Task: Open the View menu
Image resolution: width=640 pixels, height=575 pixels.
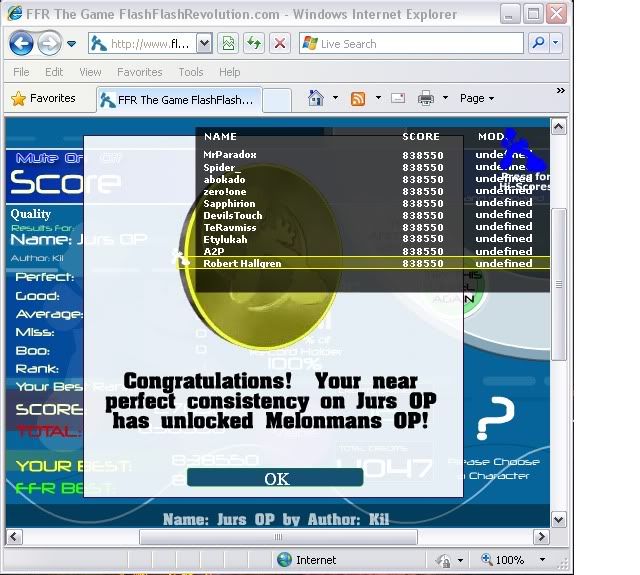Action: coord(90,72)
